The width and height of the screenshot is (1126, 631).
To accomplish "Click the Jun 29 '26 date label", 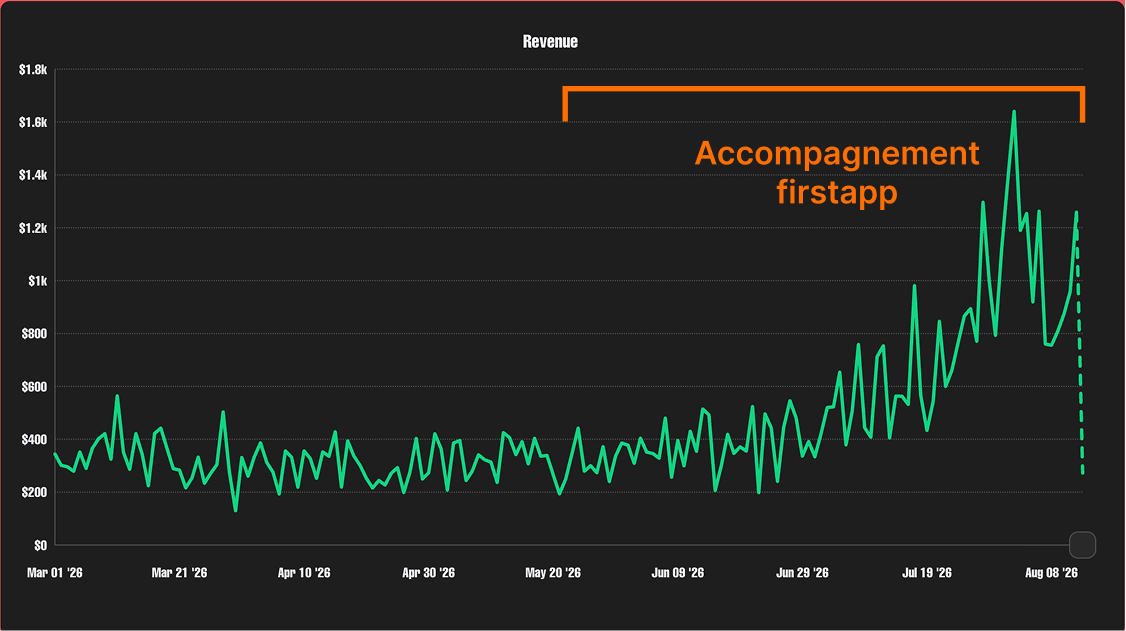I will pos(802,573).
